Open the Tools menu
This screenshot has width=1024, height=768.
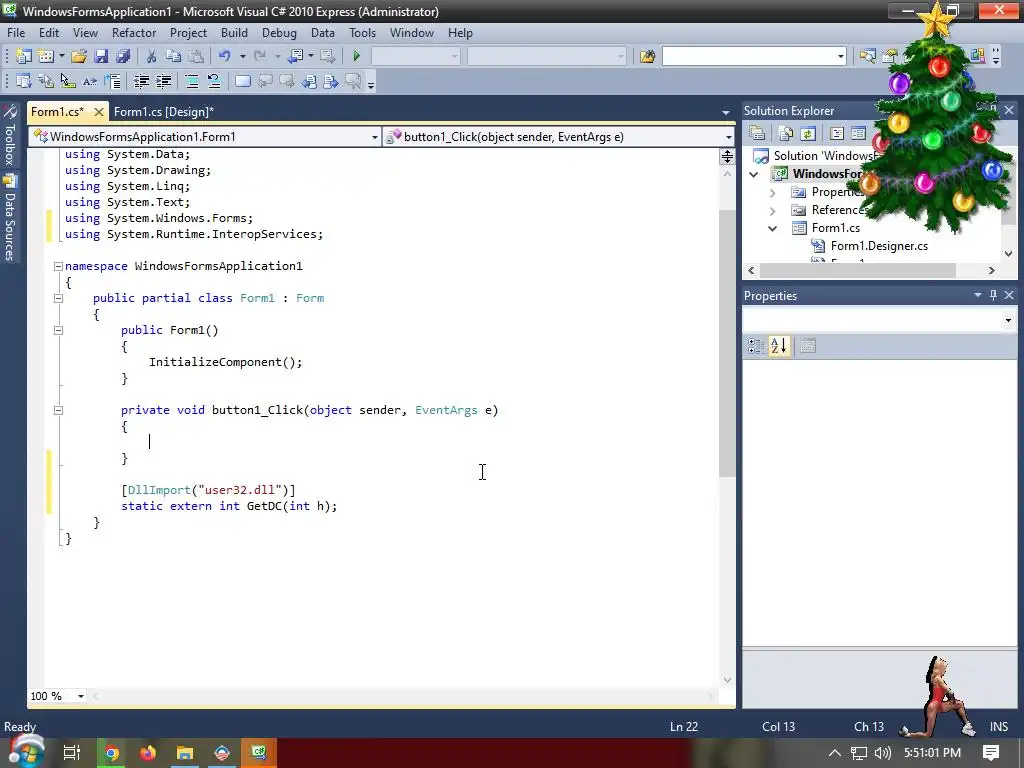coord(362,33)
